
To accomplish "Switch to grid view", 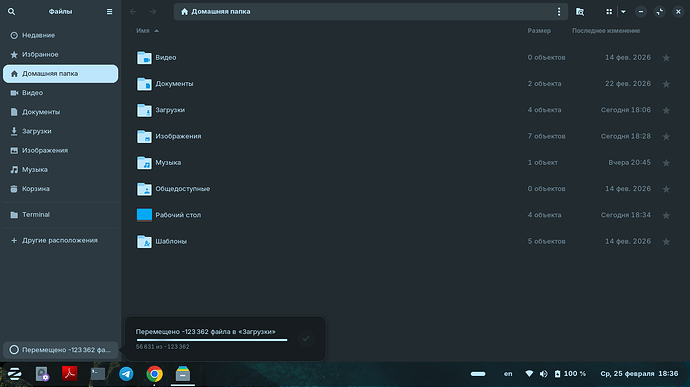I will point(609,12).
